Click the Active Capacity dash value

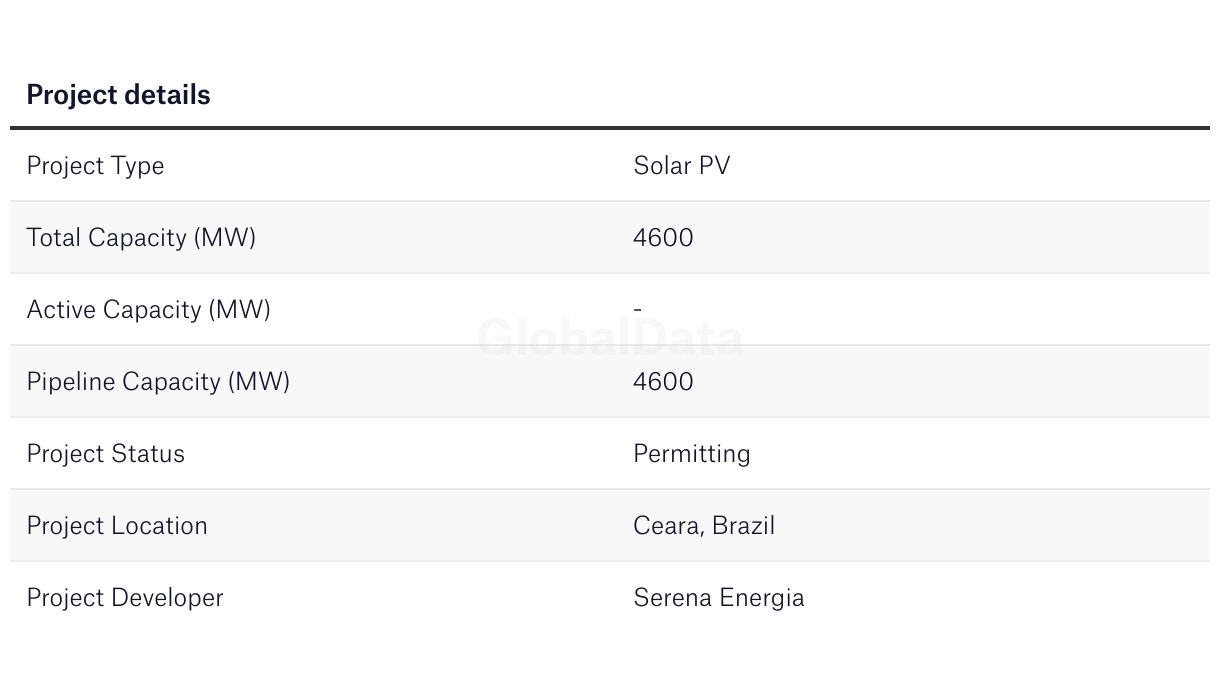tap(637, 310)
